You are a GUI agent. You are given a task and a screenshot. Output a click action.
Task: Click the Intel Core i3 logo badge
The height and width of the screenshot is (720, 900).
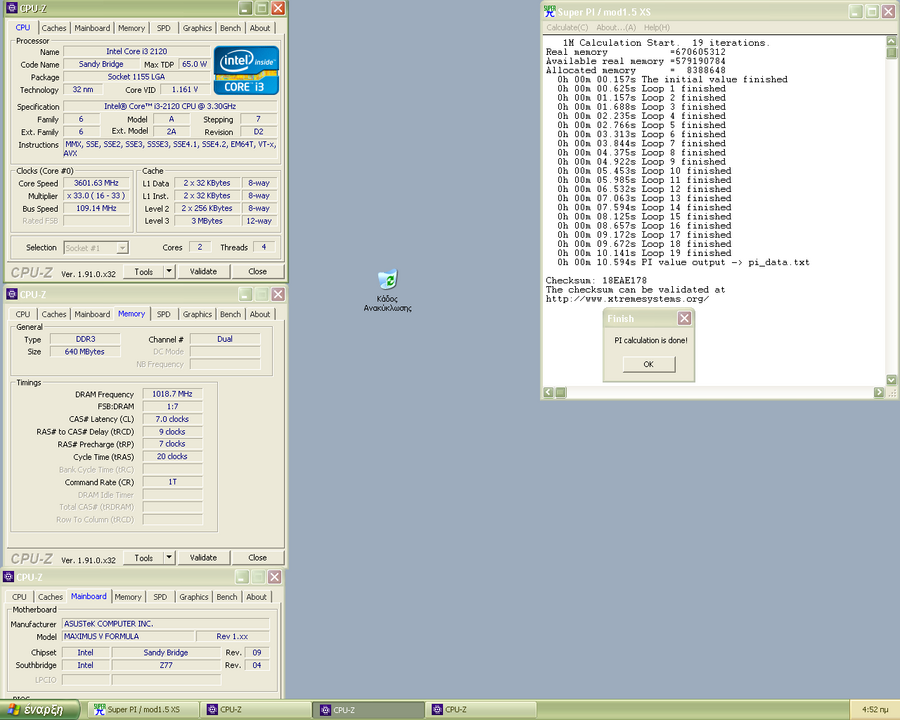click(x=246, y=71)
